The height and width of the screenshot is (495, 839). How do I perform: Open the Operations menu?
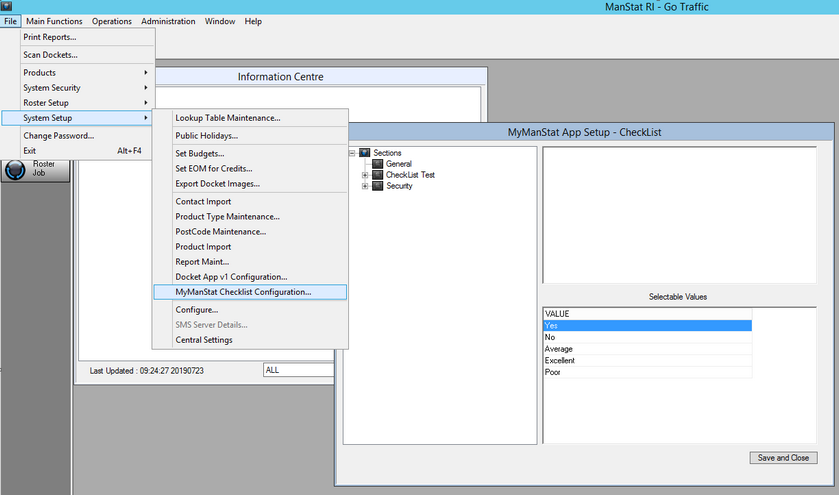(111, 21)
